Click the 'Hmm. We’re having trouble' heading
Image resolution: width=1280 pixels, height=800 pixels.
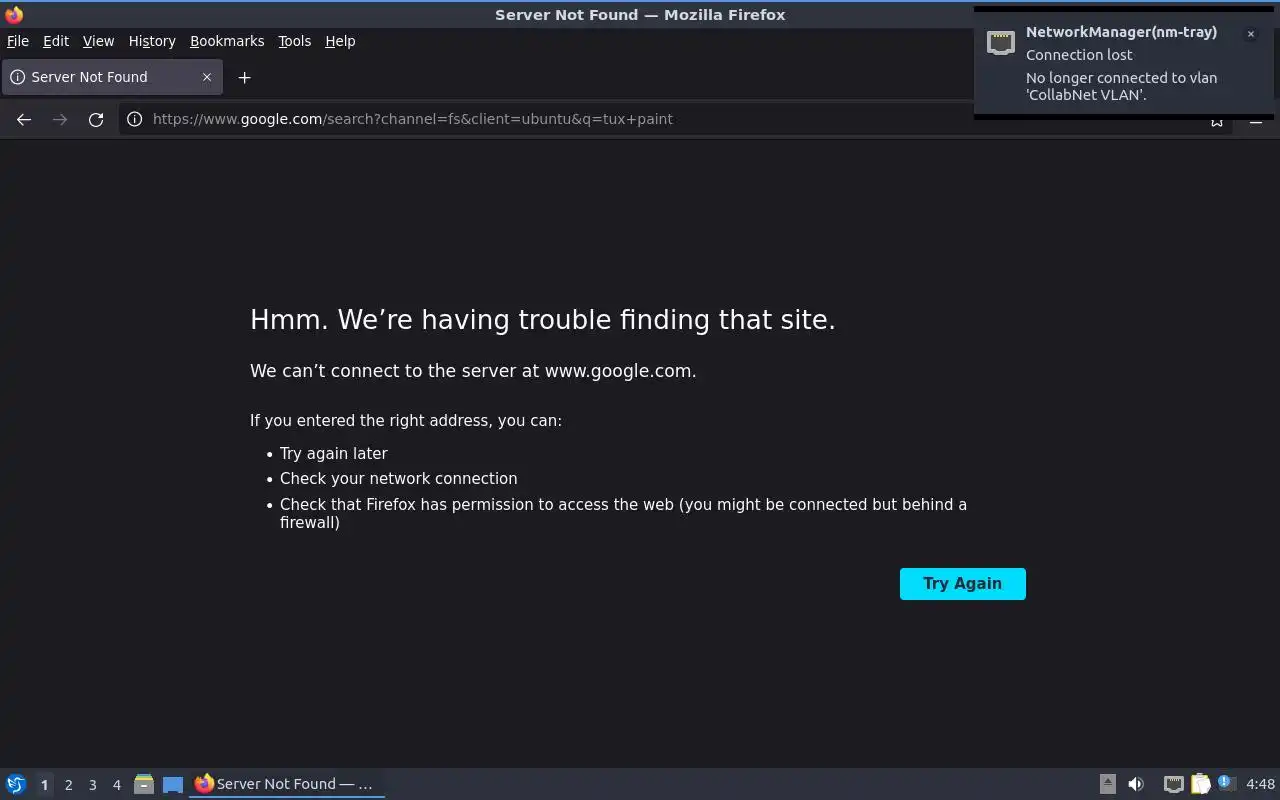tap(542, 320)
